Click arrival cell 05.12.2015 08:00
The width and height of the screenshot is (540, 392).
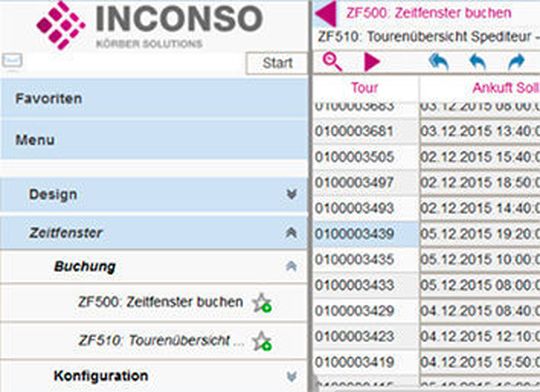480,285
